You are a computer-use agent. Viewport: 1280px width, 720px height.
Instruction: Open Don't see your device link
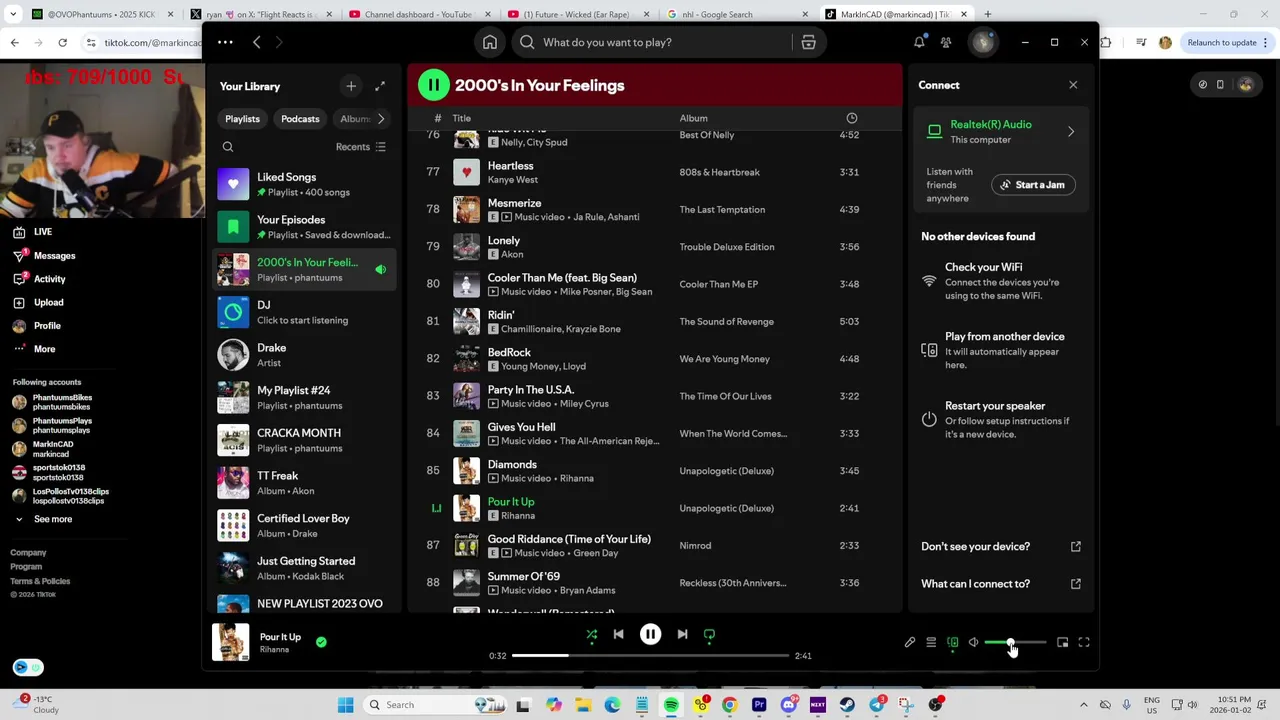tap(1000, 546)
